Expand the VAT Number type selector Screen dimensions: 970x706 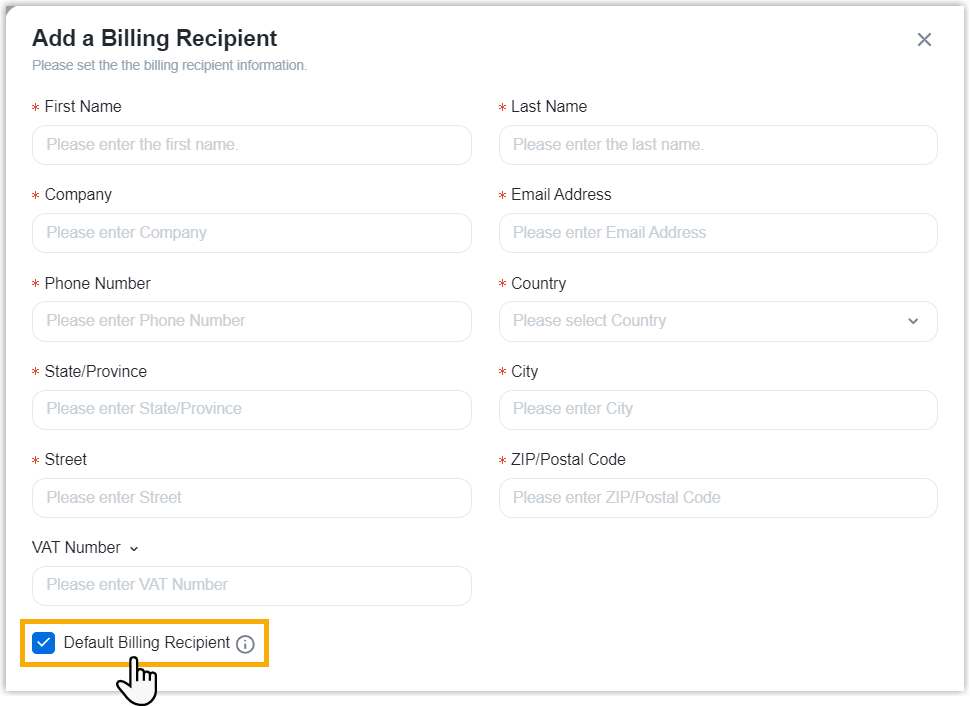pos(134,548)
